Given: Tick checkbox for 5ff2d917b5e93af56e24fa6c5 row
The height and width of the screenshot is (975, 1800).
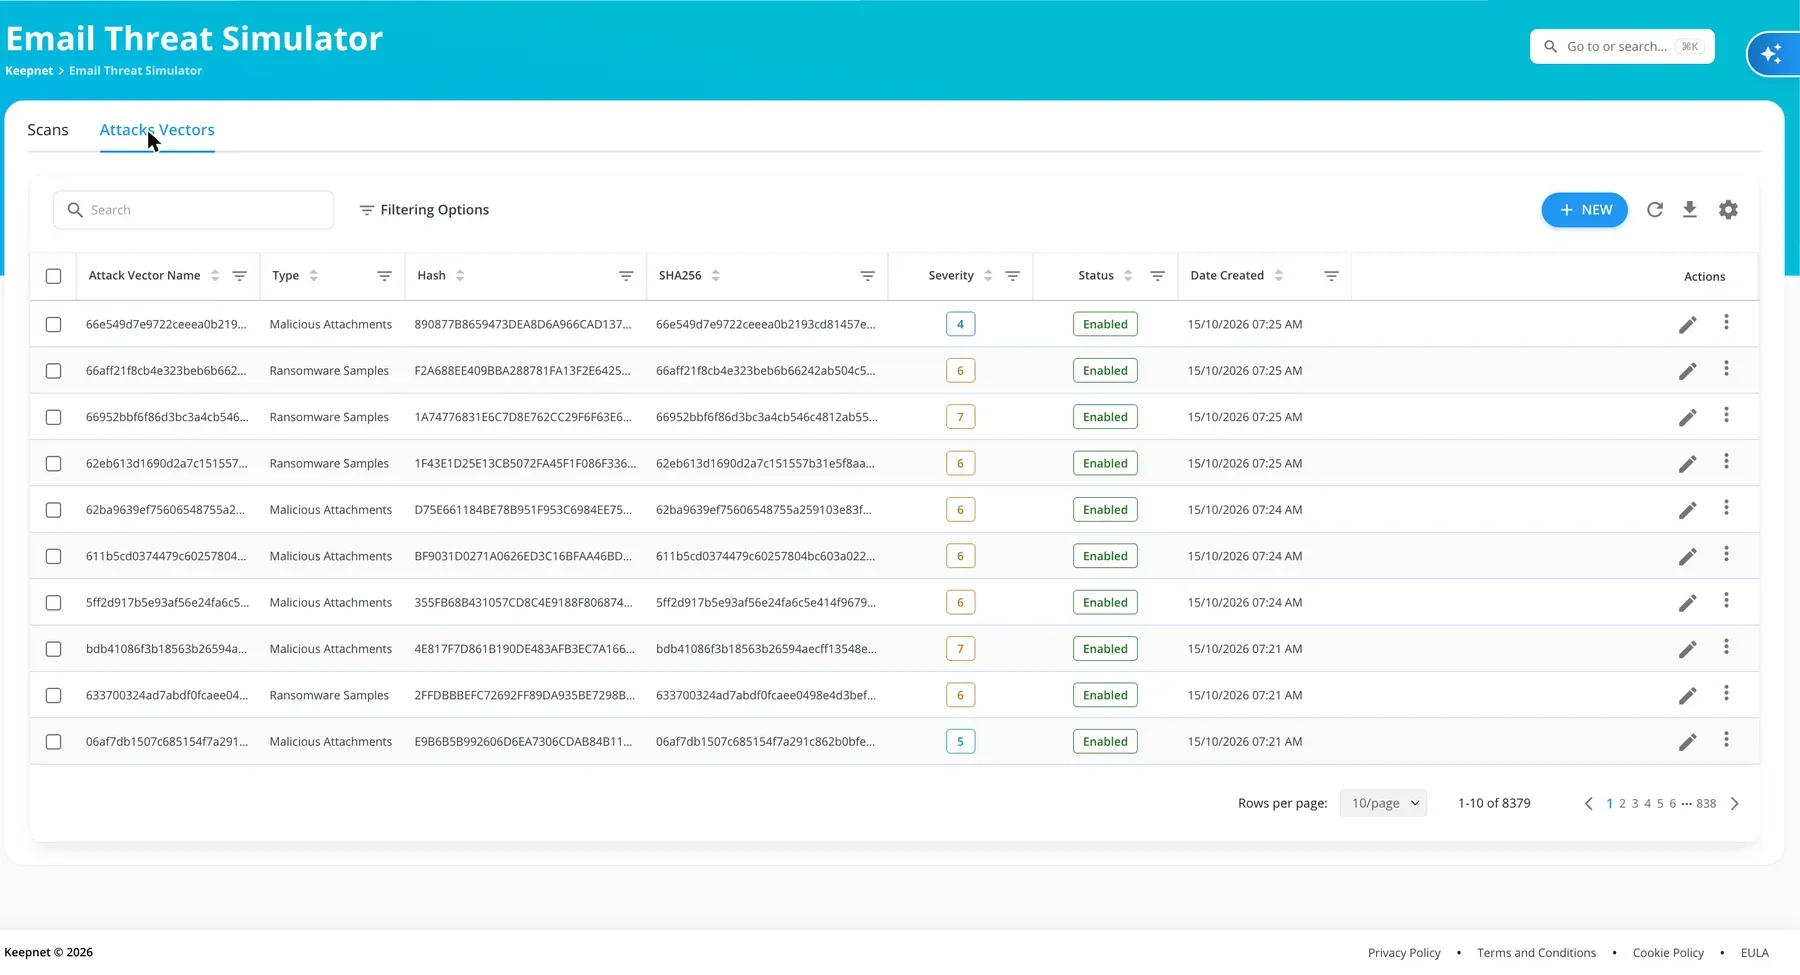Looking at the screenshot, I should click(54, 603).
